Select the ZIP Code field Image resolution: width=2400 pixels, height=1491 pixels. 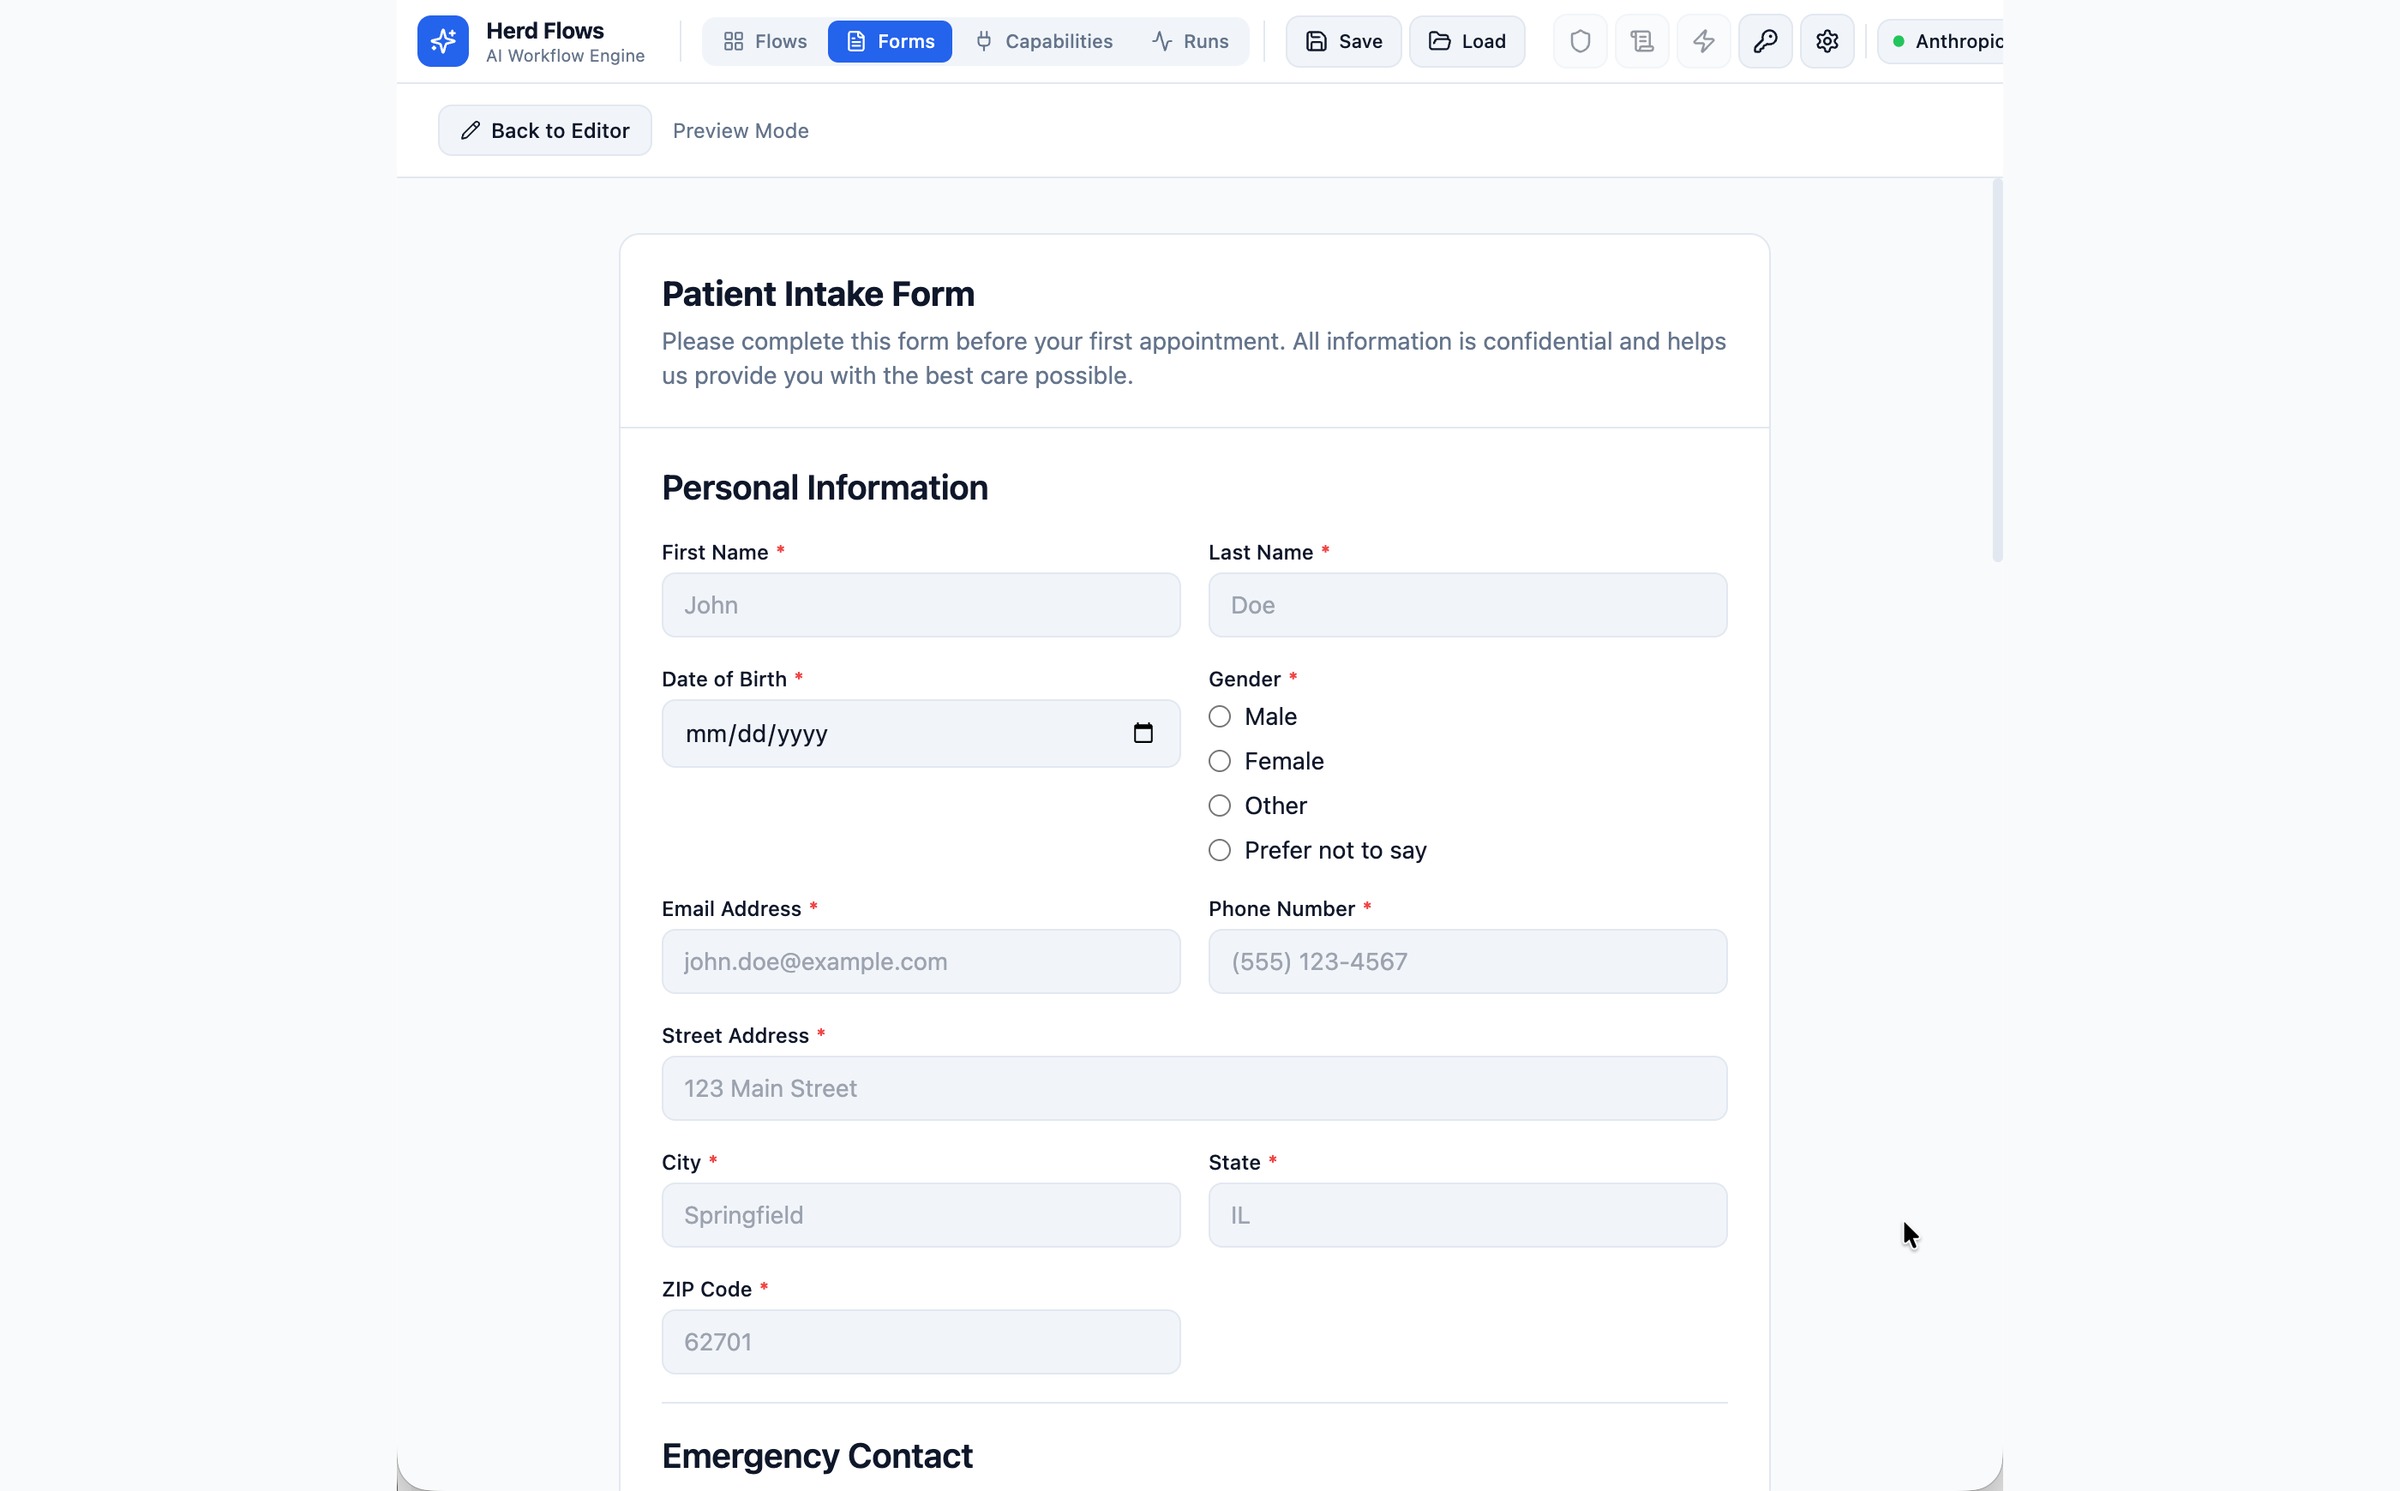[x=921, y=1342]
